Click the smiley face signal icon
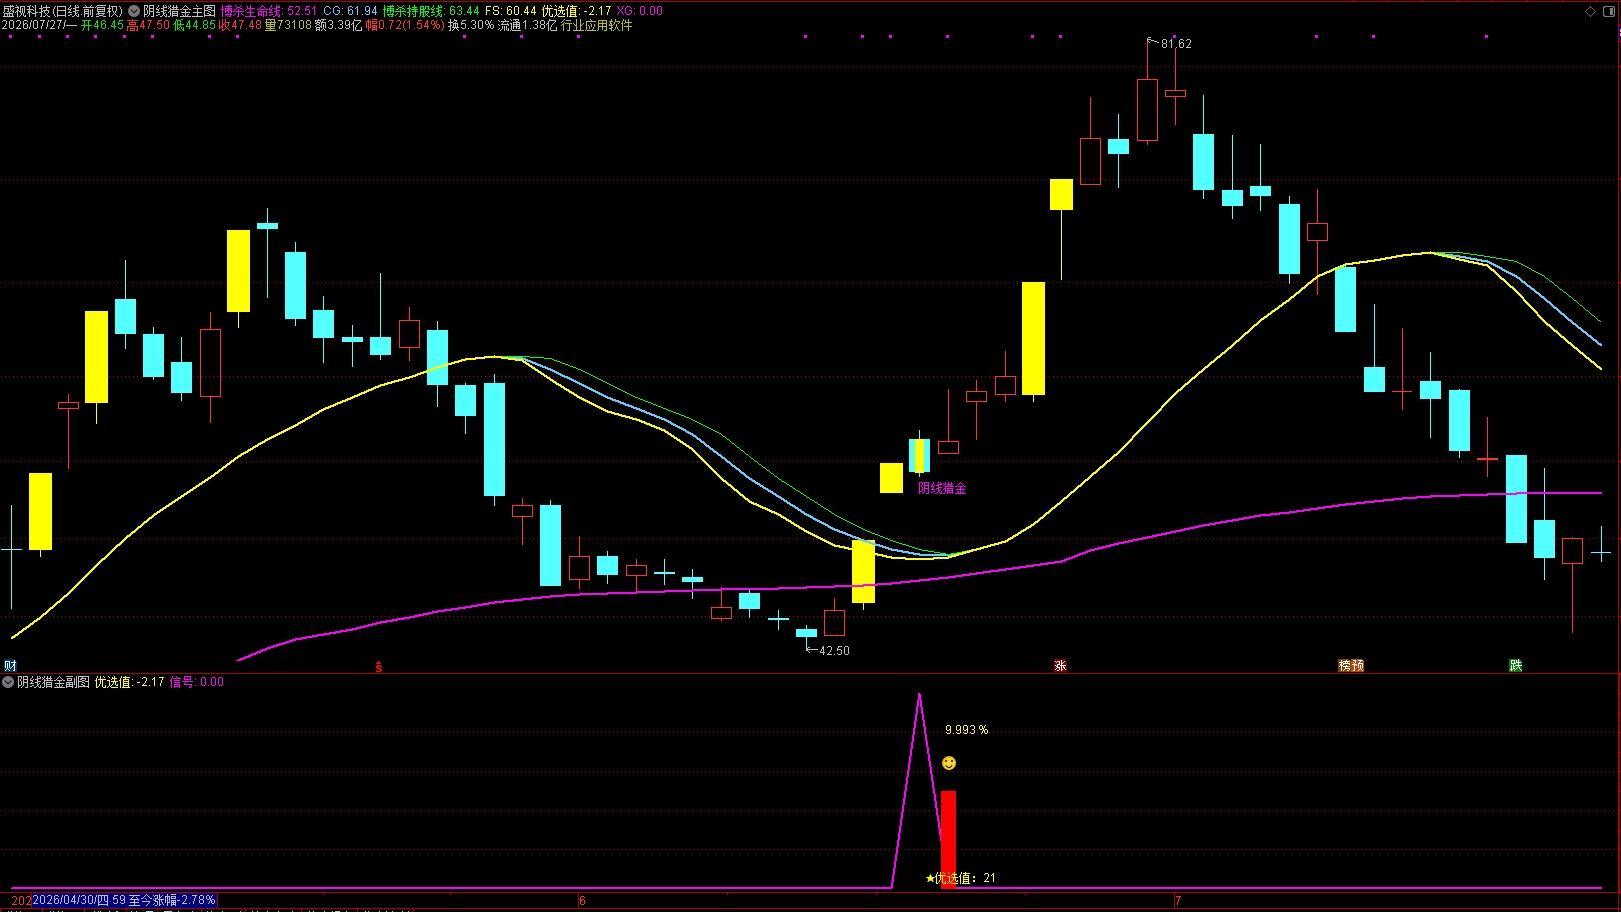 coord(949,763)
